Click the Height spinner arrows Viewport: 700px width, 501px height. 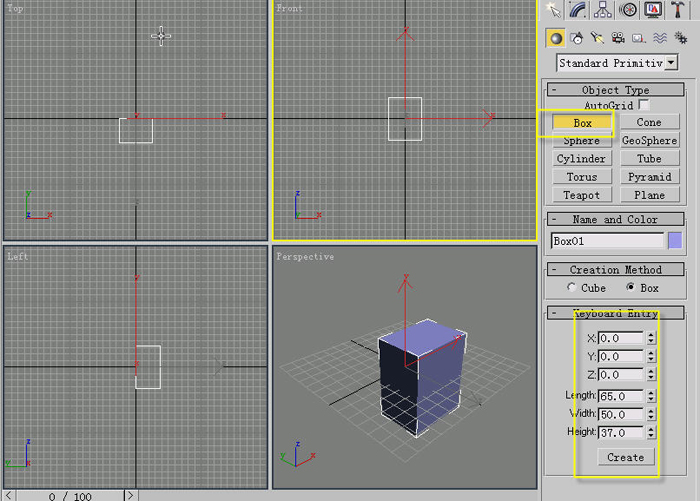651,433
